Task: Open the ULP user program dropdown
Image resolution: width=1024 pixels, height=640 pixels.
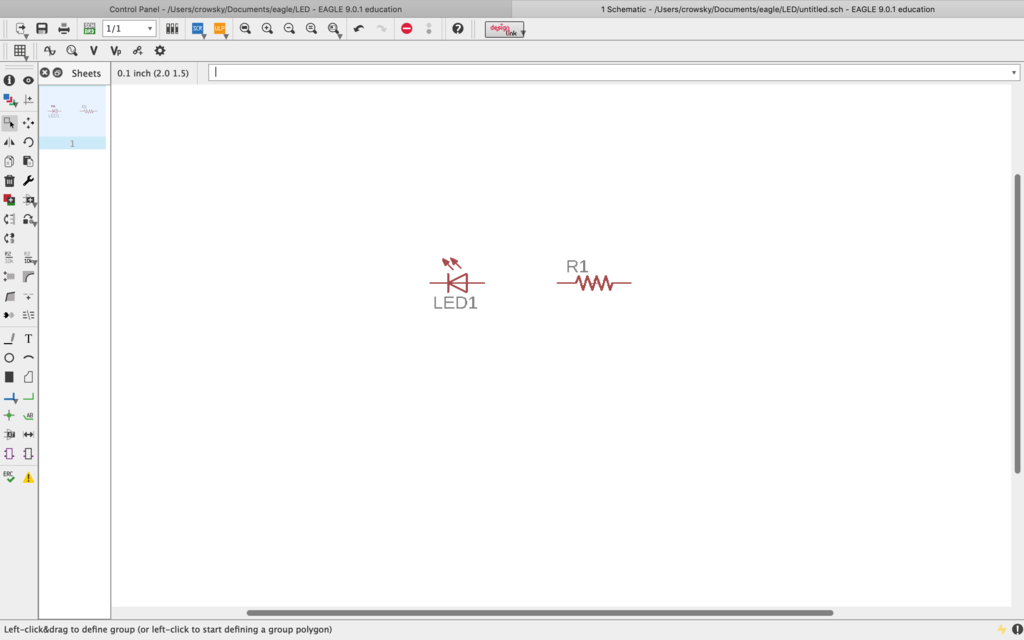Action: point(220,29)
